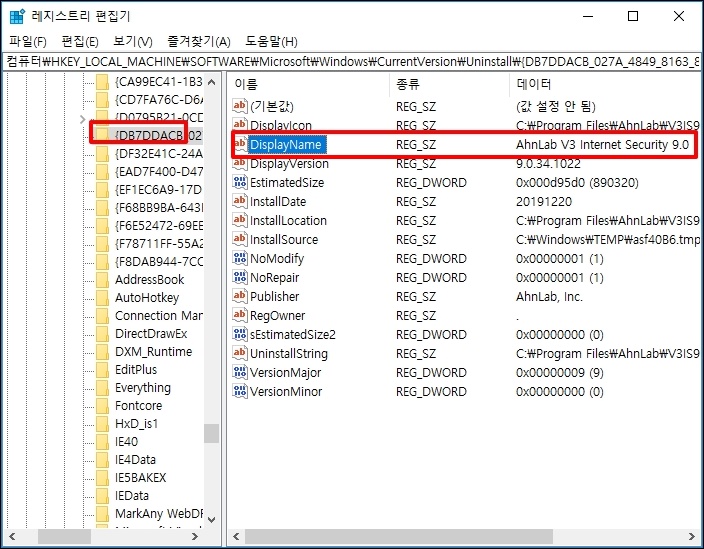Click the value pane horizontal scrollbar thumb
Image resolution: width=704 pixels, height=549 pixels.
click(x=399, y=536)
